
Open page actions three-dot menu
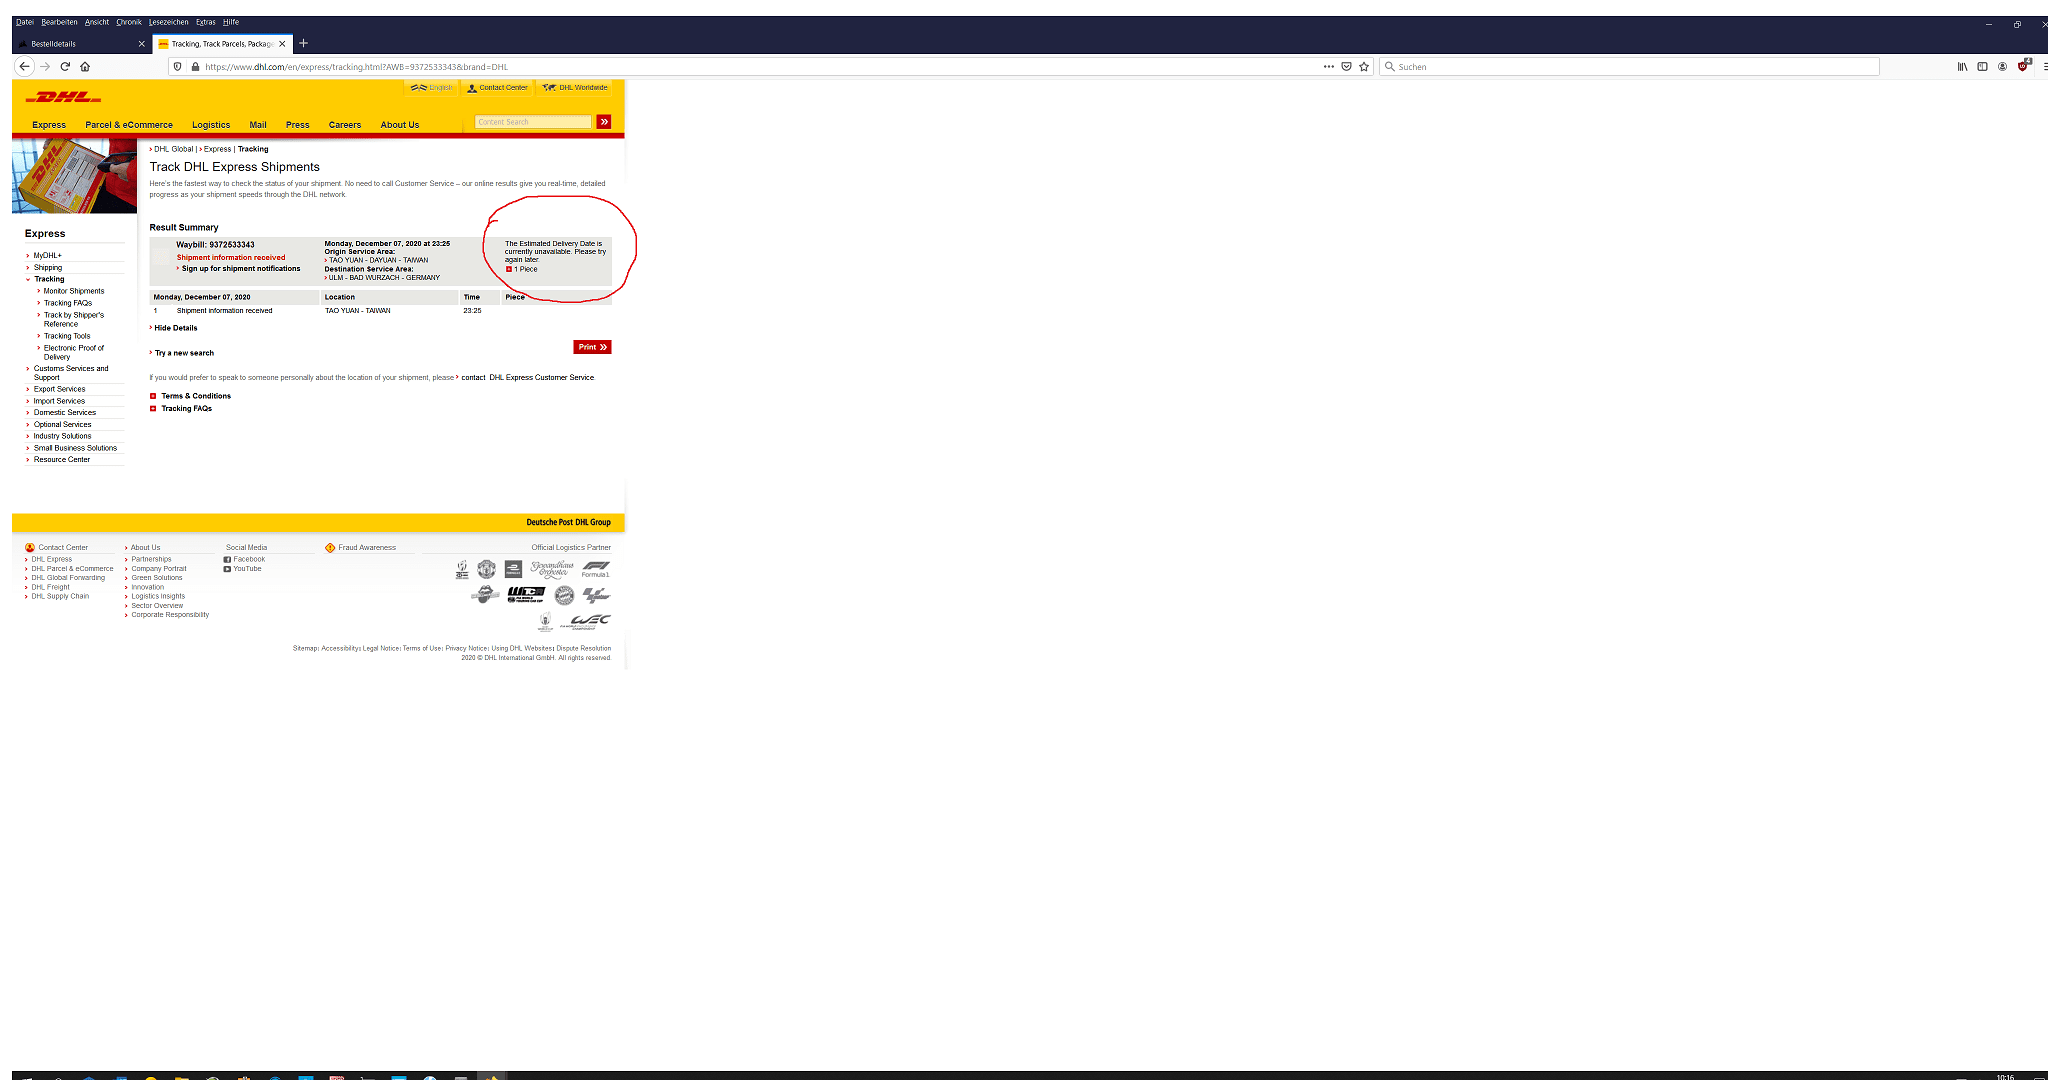point(1328,67)
